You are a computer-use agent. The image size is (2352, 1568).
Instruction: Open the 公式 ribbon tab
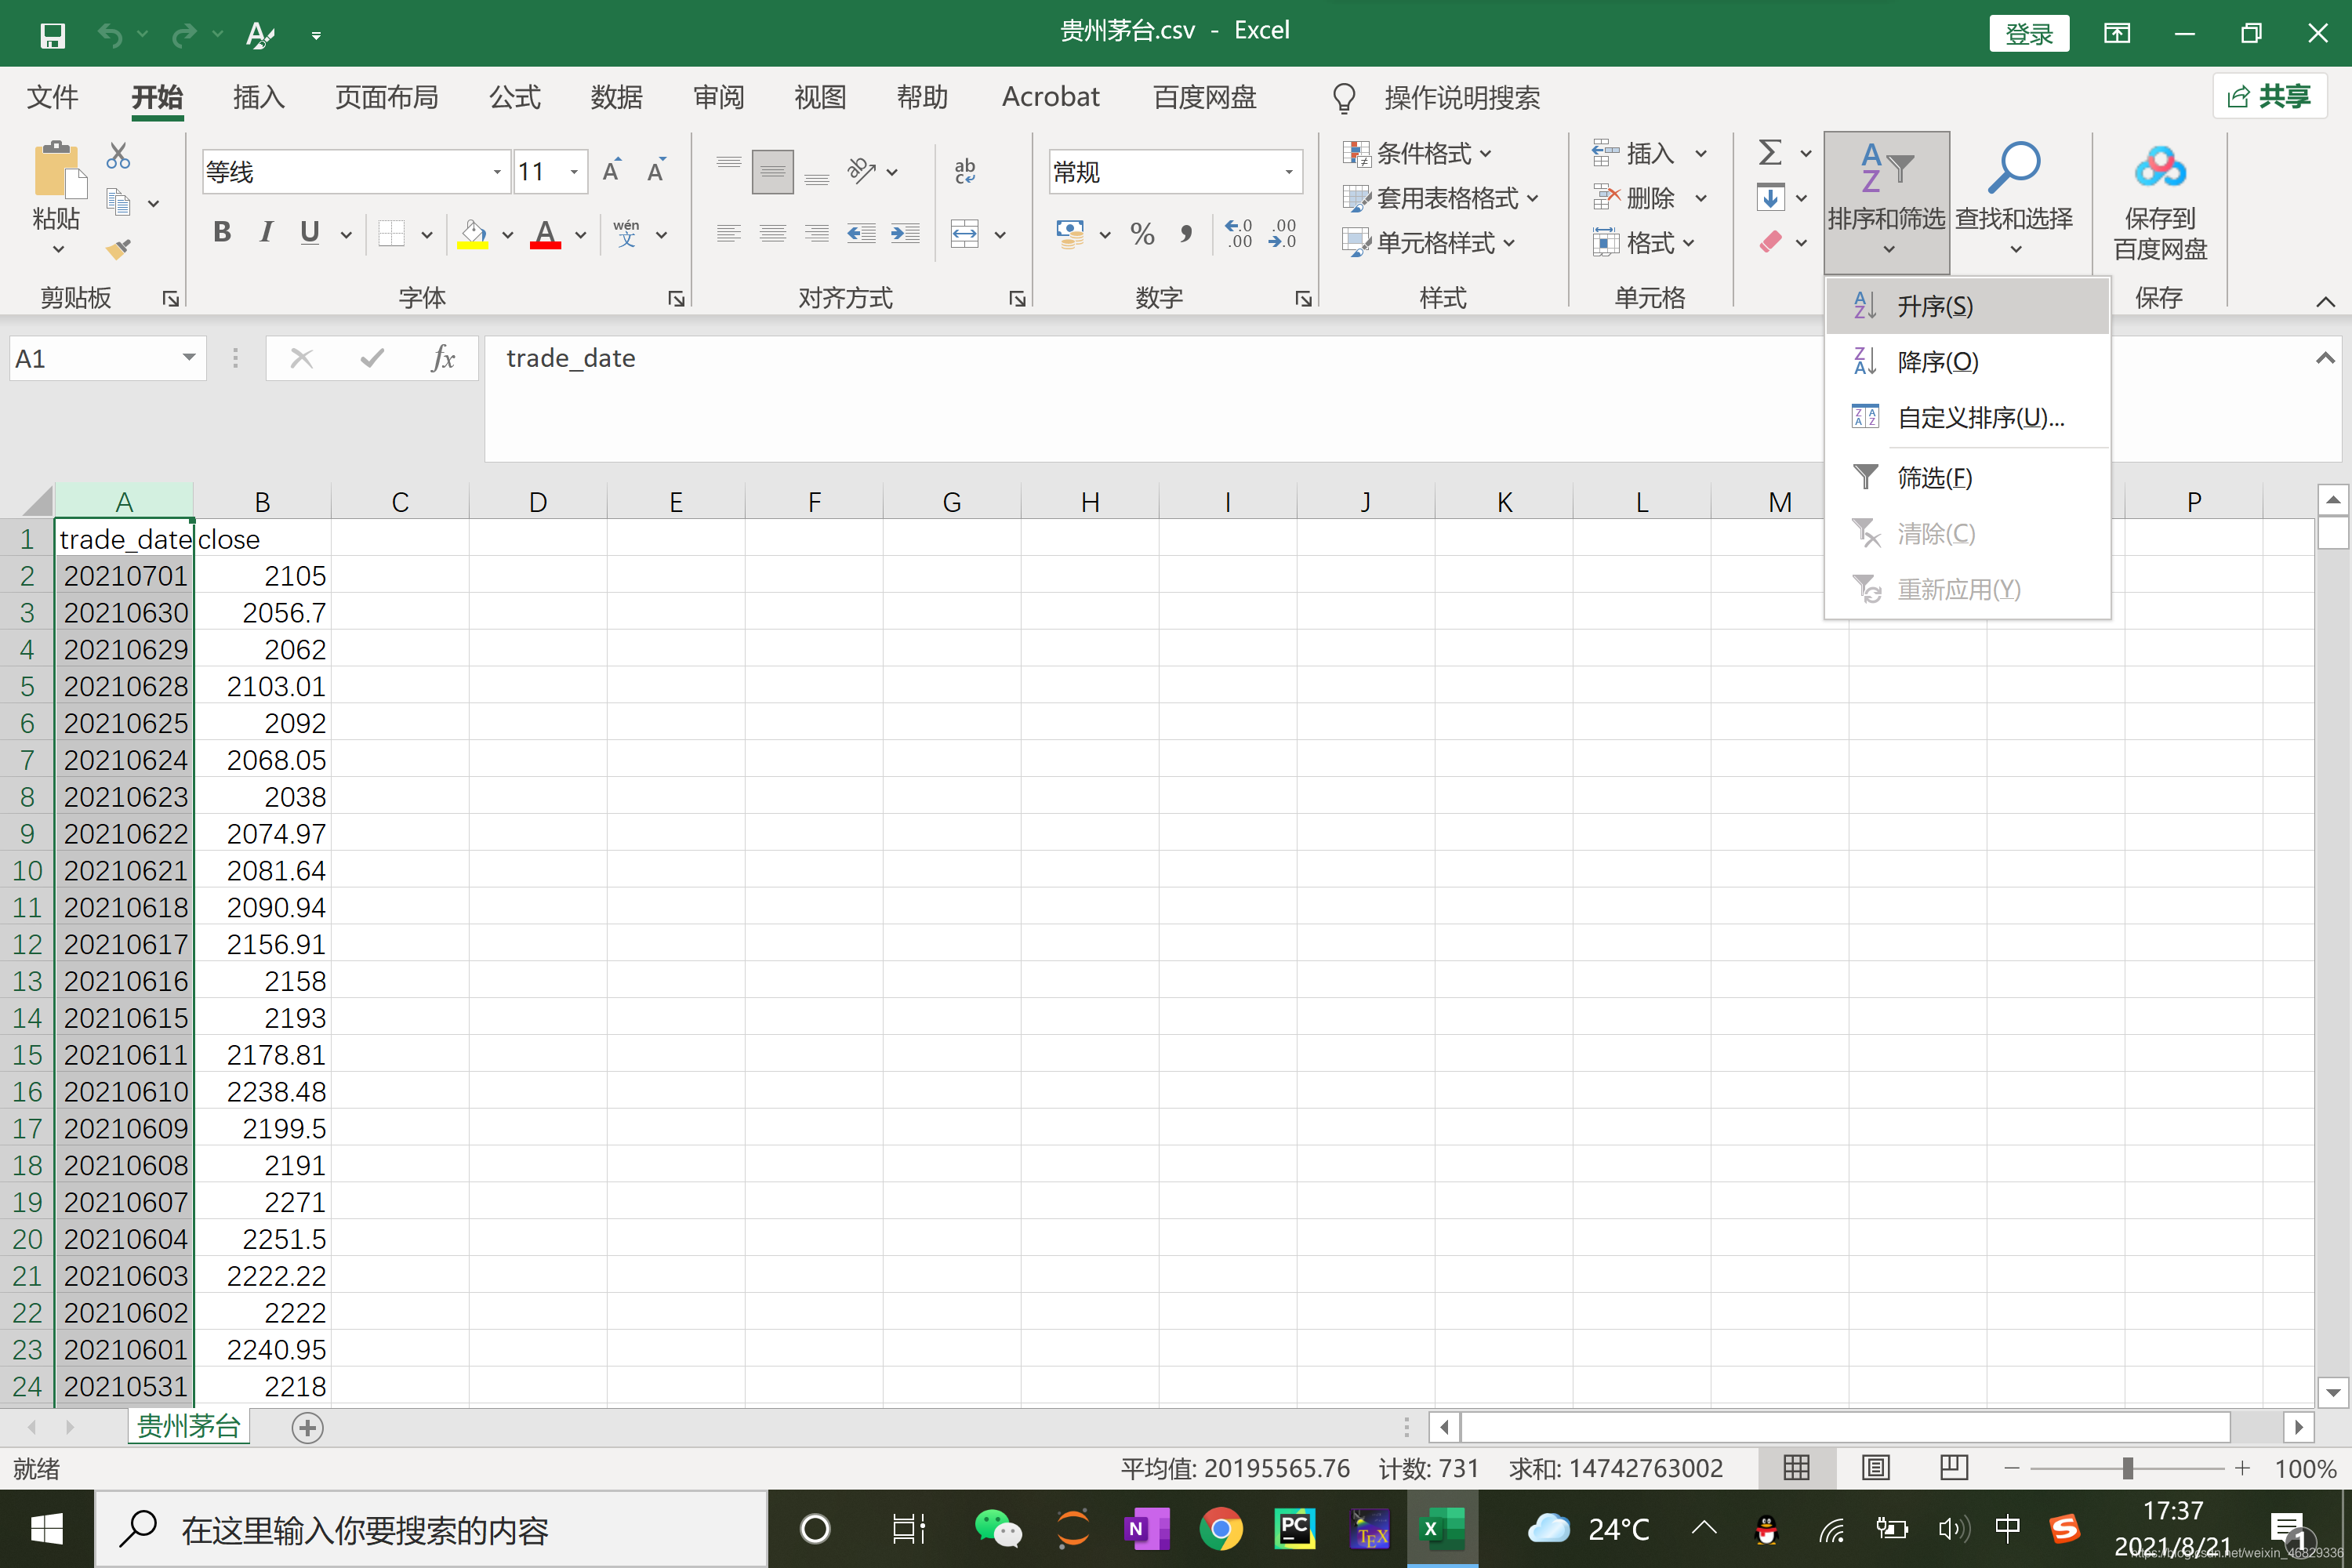514,97
